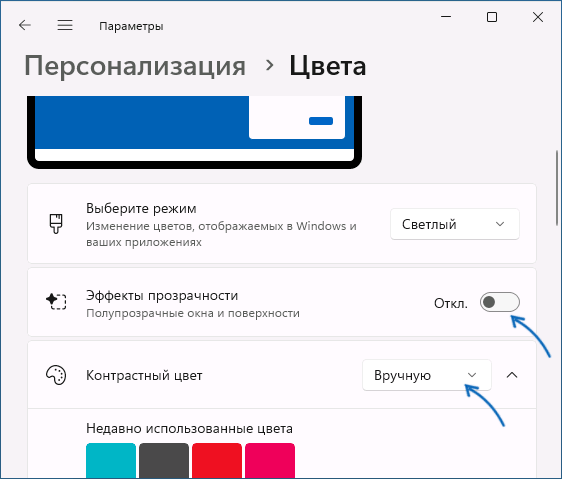Open the Персонализация breadcrumb link
This screenshot has width=562, height=479.
(x=135, y=66)
